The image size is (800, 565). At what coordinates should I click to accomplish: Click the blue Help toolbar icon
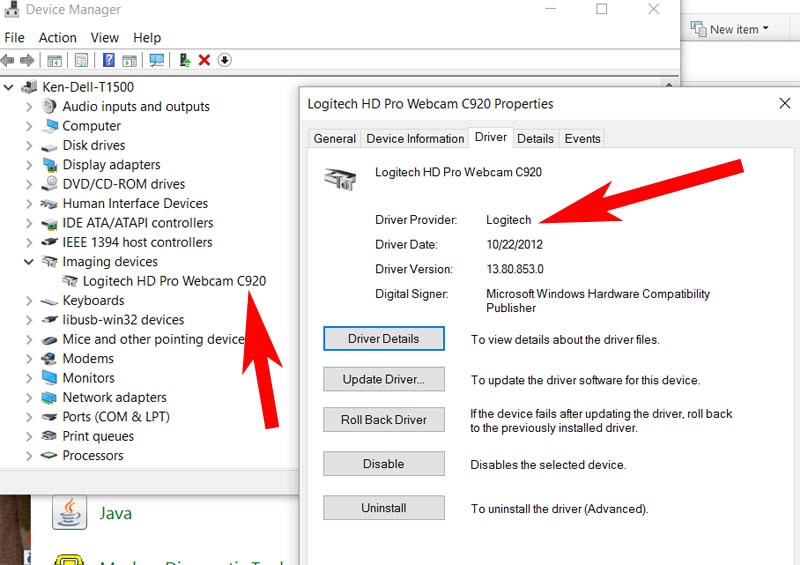coord(108,60)
